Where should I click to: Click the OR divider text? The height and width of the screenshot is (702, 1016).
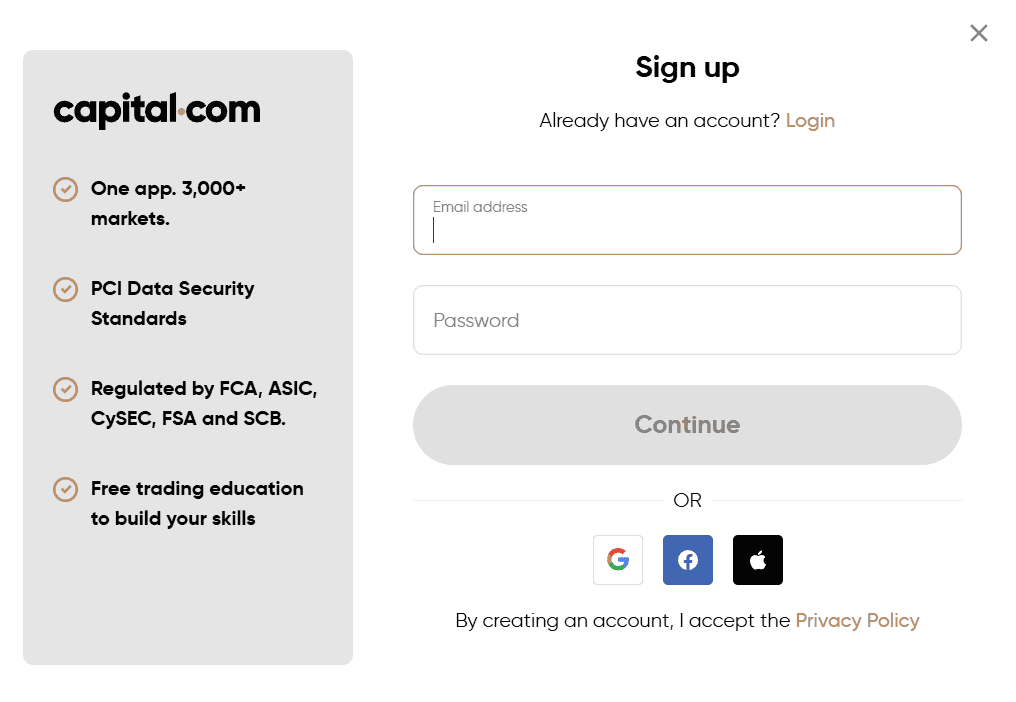click(687, 500)
